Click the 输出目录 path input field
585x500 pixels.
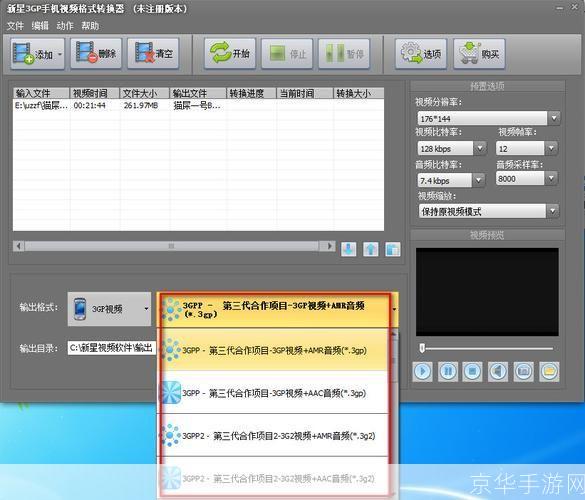point(111,348)
